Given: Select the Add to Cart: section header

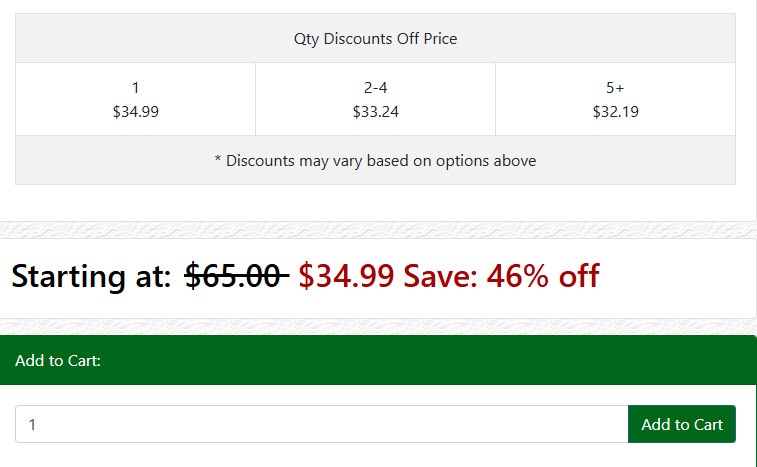Looking at the screenshot, I should (58, 361).
